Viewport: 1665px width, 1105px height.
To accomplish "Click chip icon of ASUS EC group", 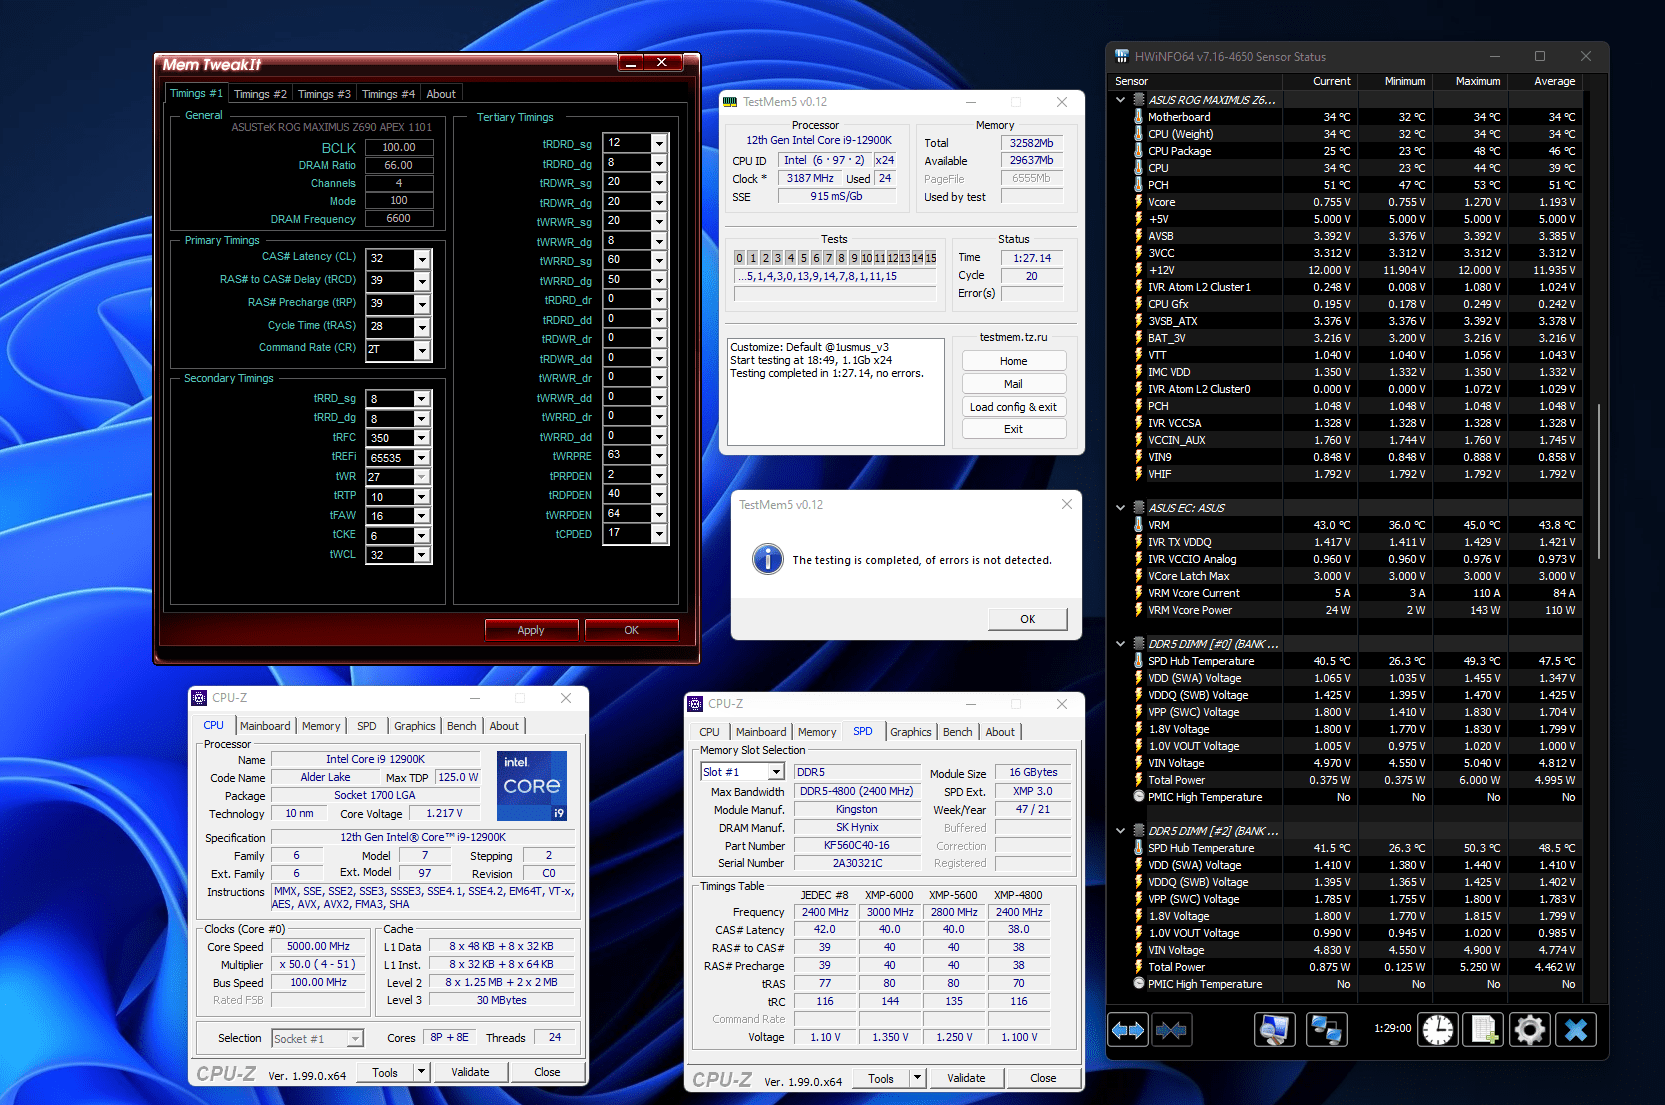I will pos(1138,508).
